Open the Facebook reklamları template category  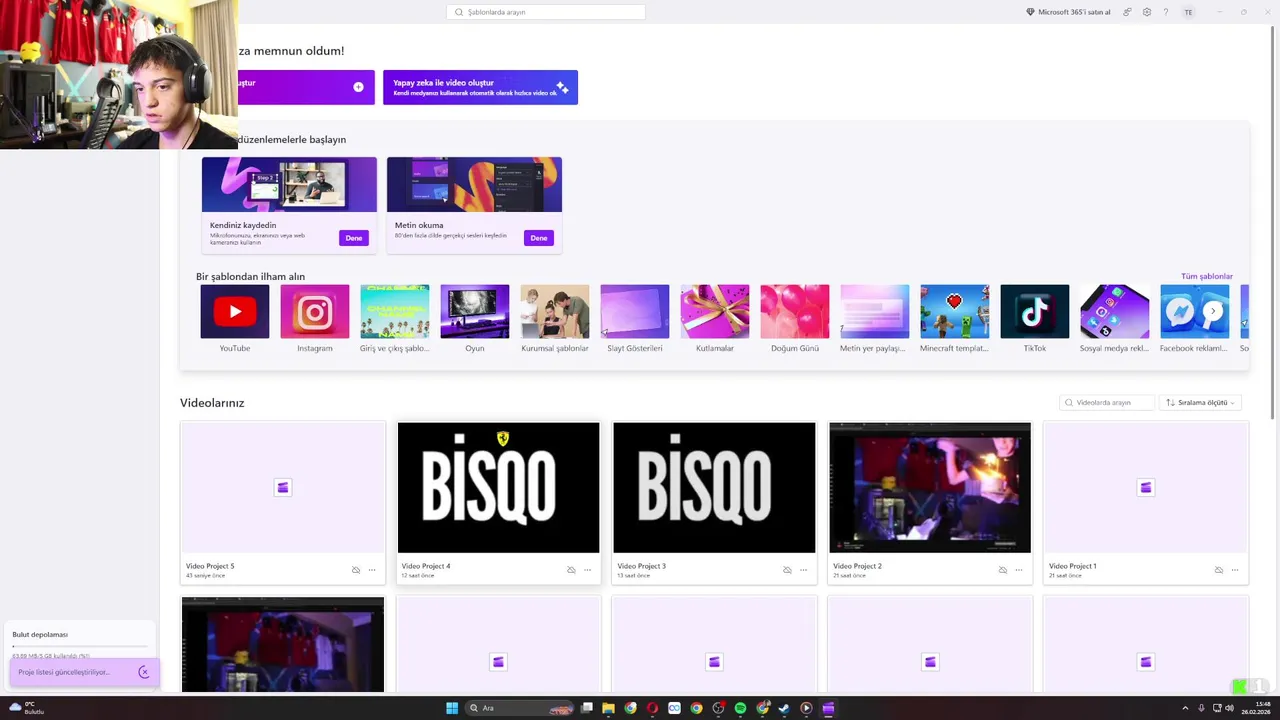tap(1193, 318)
